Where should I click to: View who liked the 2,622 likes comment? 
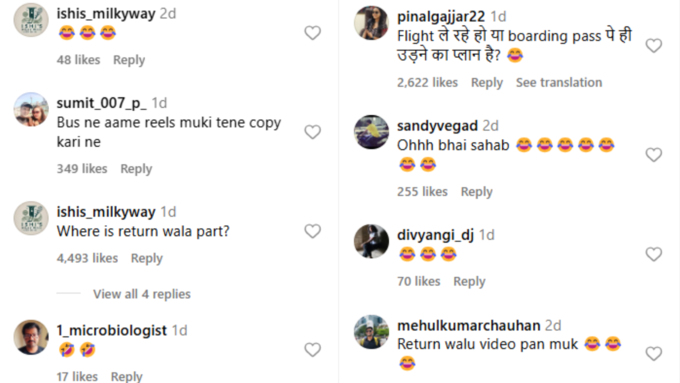[427, 82]
